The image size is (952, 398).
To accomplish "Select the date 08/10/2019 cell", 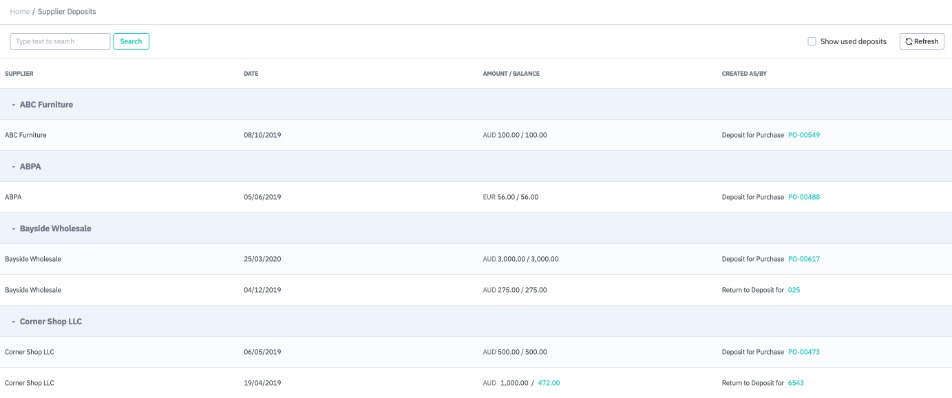I will (x=262, y=135).
